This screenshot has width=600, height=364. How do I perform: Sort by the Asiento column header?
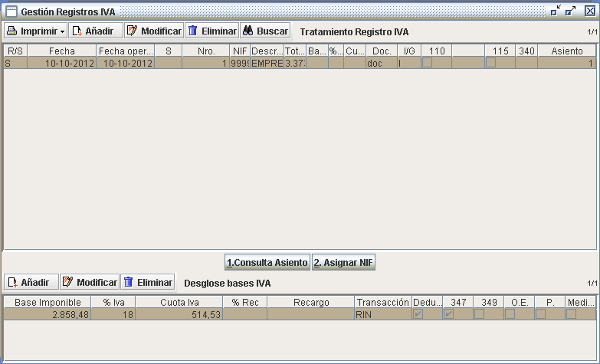point(567,51)
